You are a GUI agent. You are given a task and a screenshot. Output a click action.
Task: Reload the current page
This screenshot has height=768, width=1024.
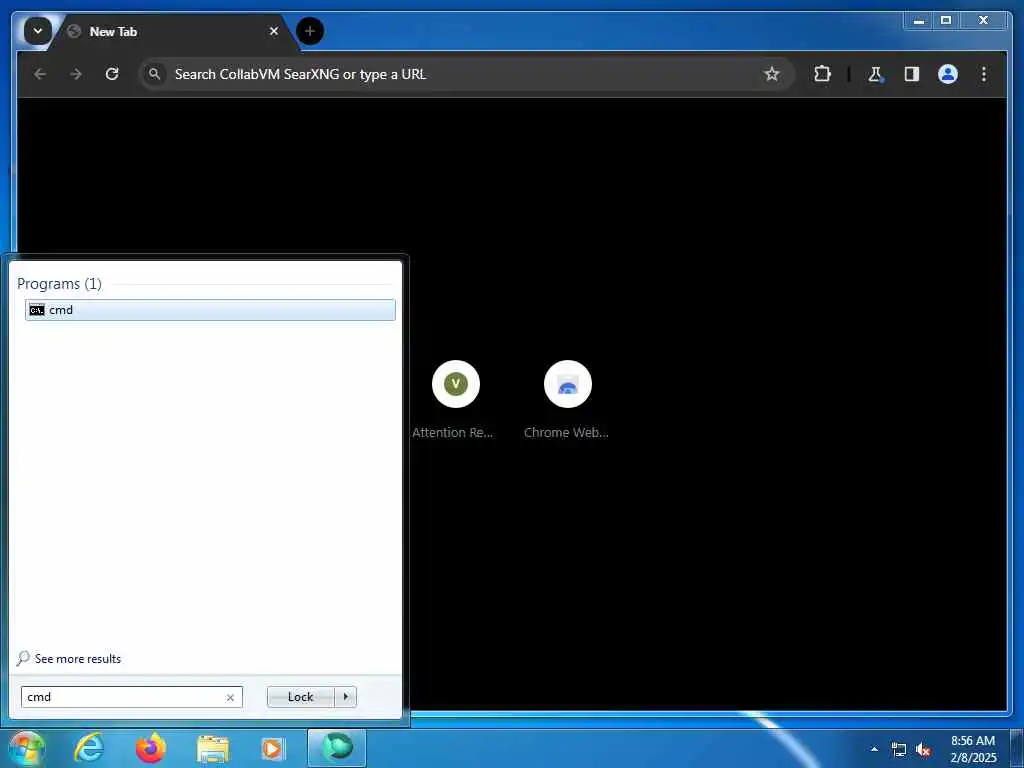click(112, 74)
